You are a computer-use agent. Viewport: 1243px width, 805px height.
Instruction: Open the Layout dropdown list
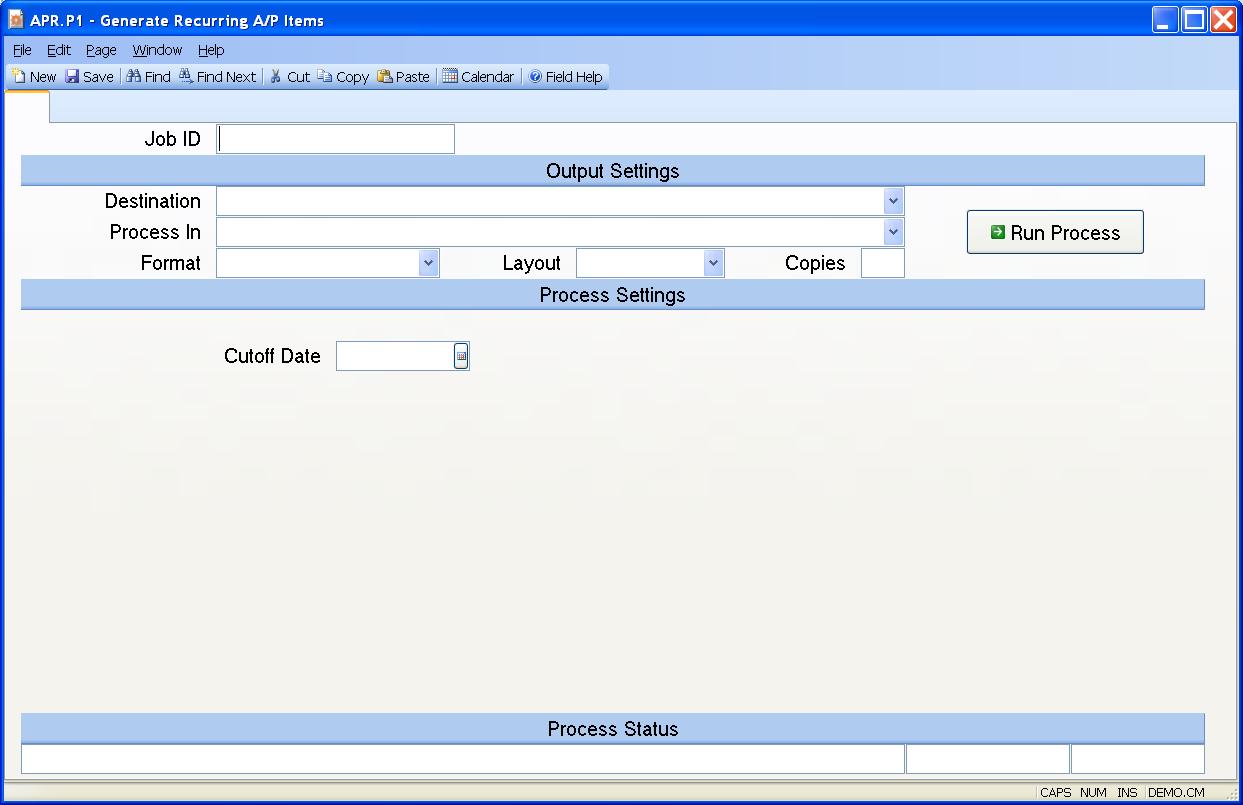[713, 263]
